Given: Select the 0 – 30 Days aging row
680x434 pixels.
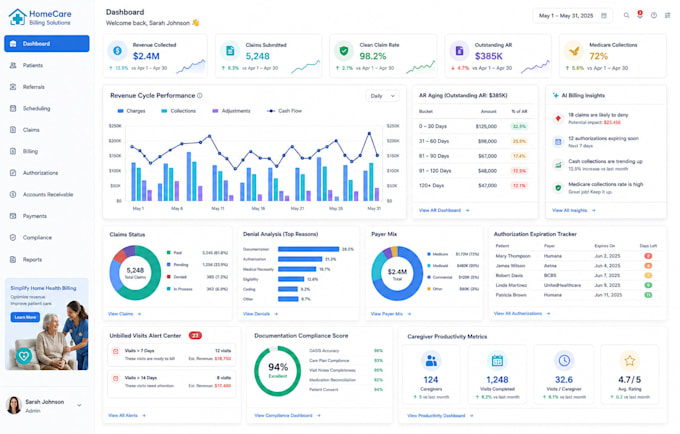Looking at the screenshot, I should 474,127.
